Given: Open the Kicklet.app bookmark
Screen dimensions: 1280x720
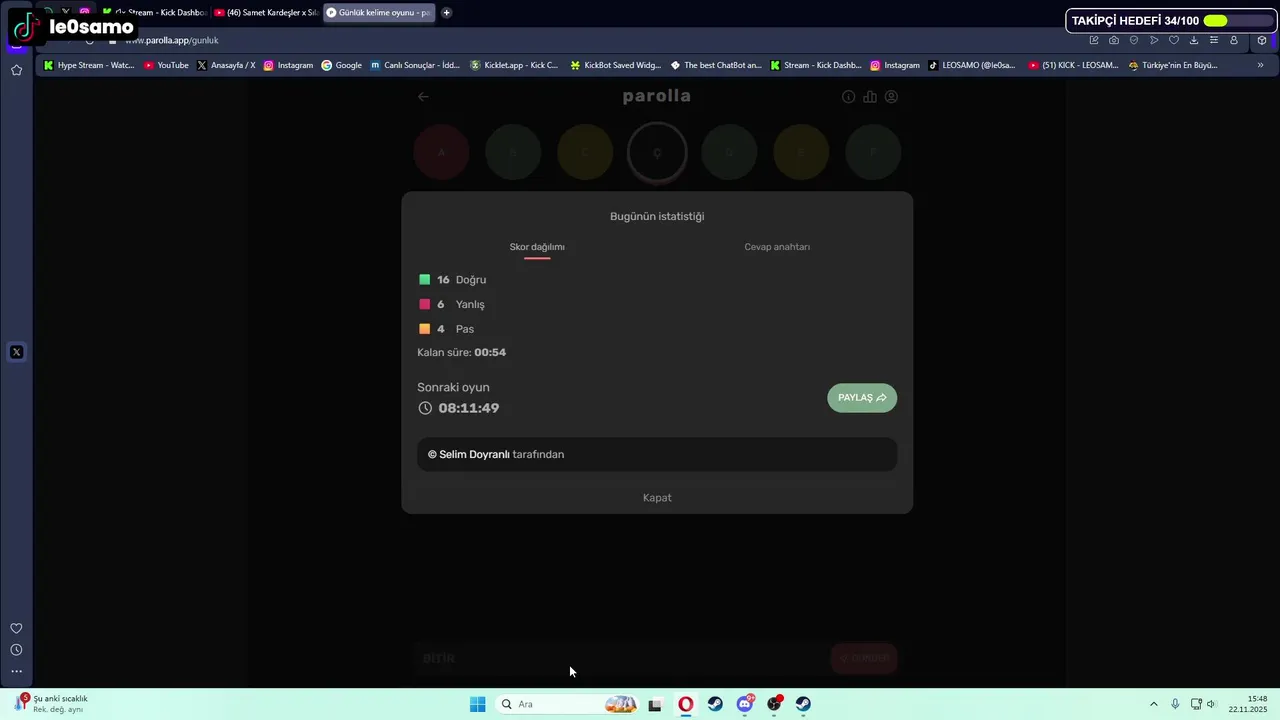Looking at the screenshot, I should 514,65.
